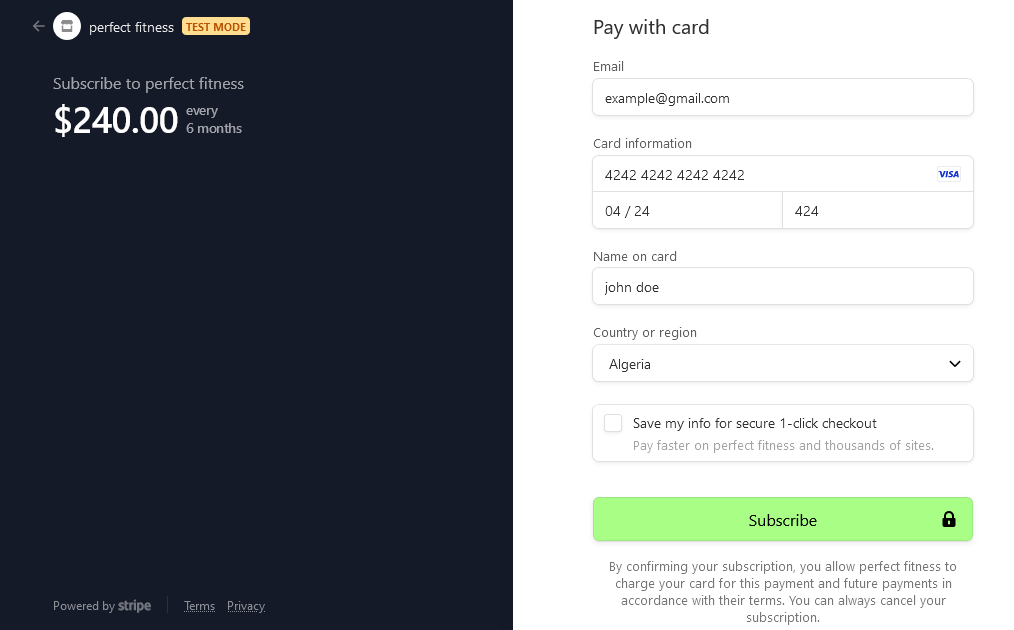This screenshot has width=1014, height=630.
Task: Click the lock icon on Subscribe button
Action: [x=948, y=519]
